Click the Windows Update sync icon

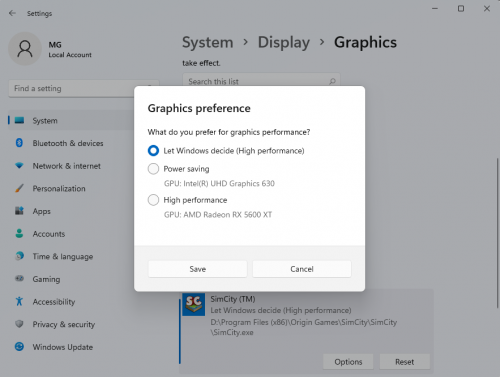click(19, 347)
